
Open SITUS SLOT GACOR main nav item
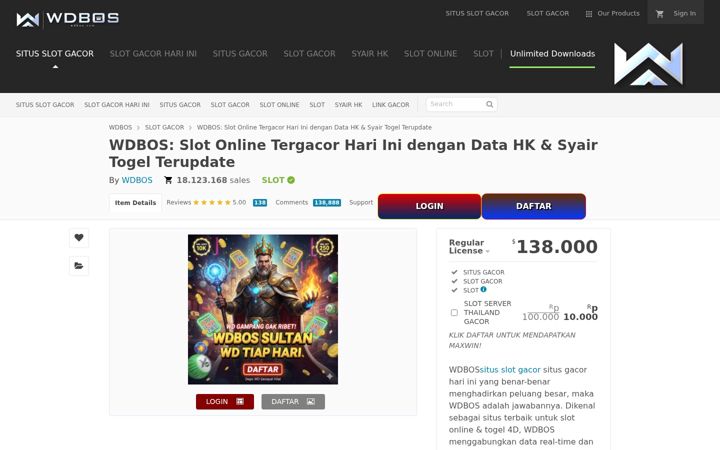[55, 54]
